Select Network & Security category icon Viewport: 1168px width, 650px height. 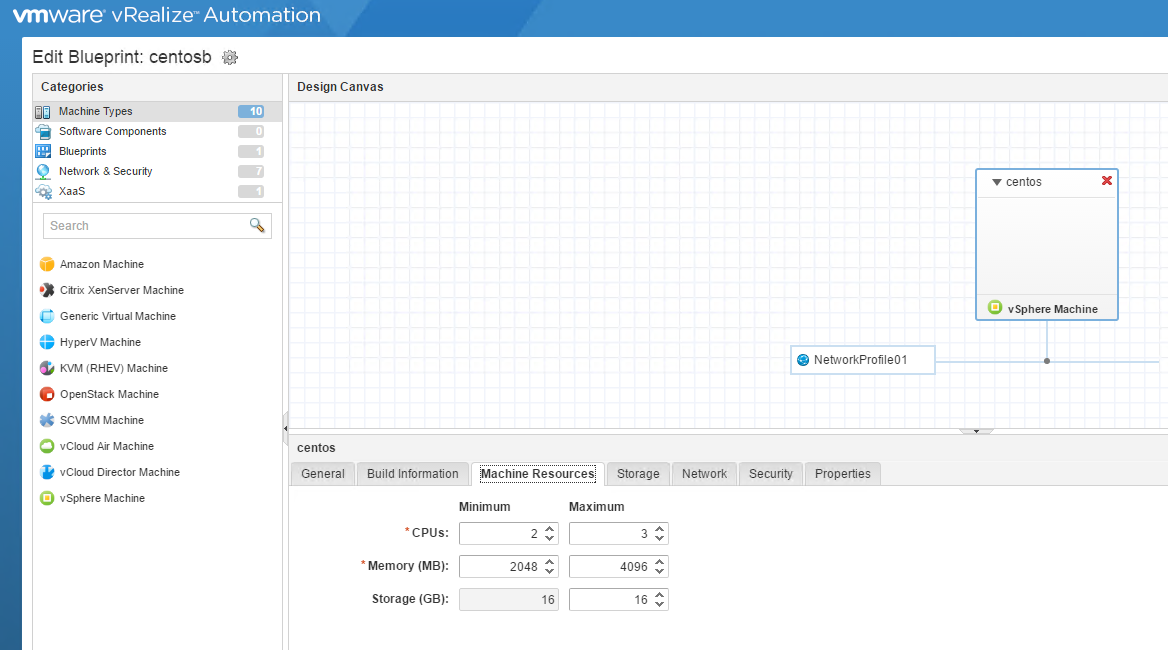click(x=43, y=171)
